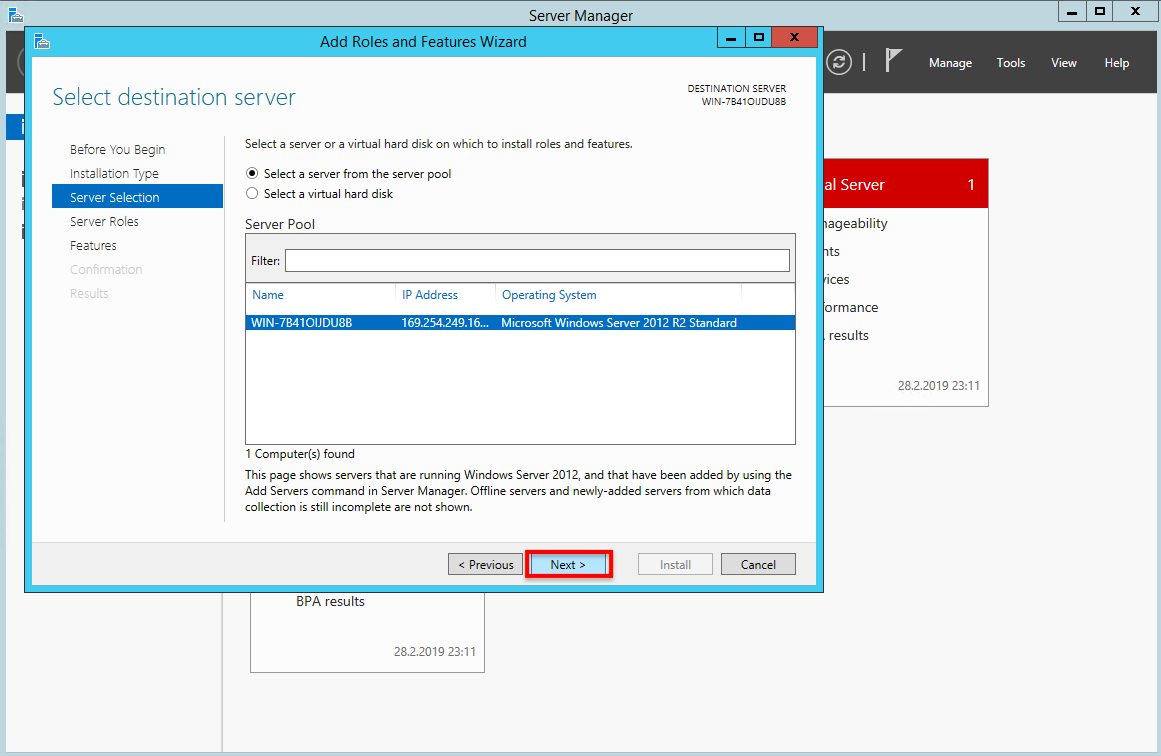Image resolution: width=1161 pixels, height=756 pixels.
Task: Click the Next button
Action: (568, 564)
